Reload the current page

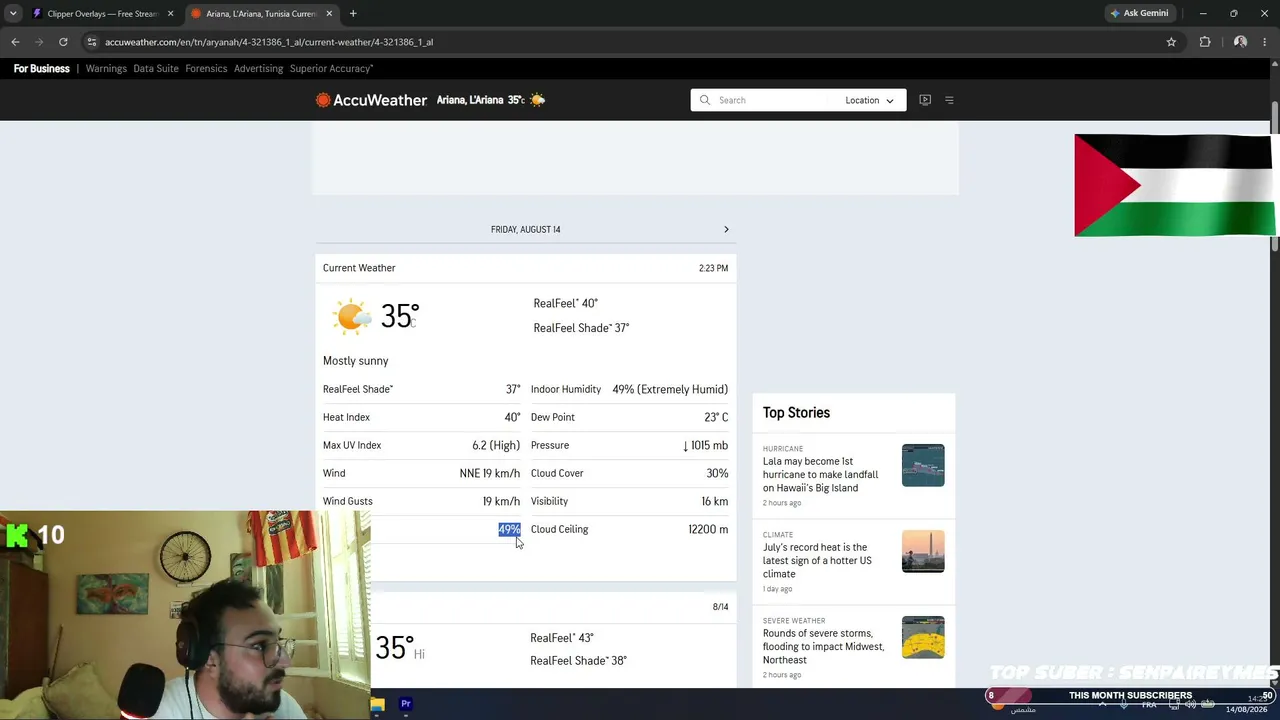(63, 42)
